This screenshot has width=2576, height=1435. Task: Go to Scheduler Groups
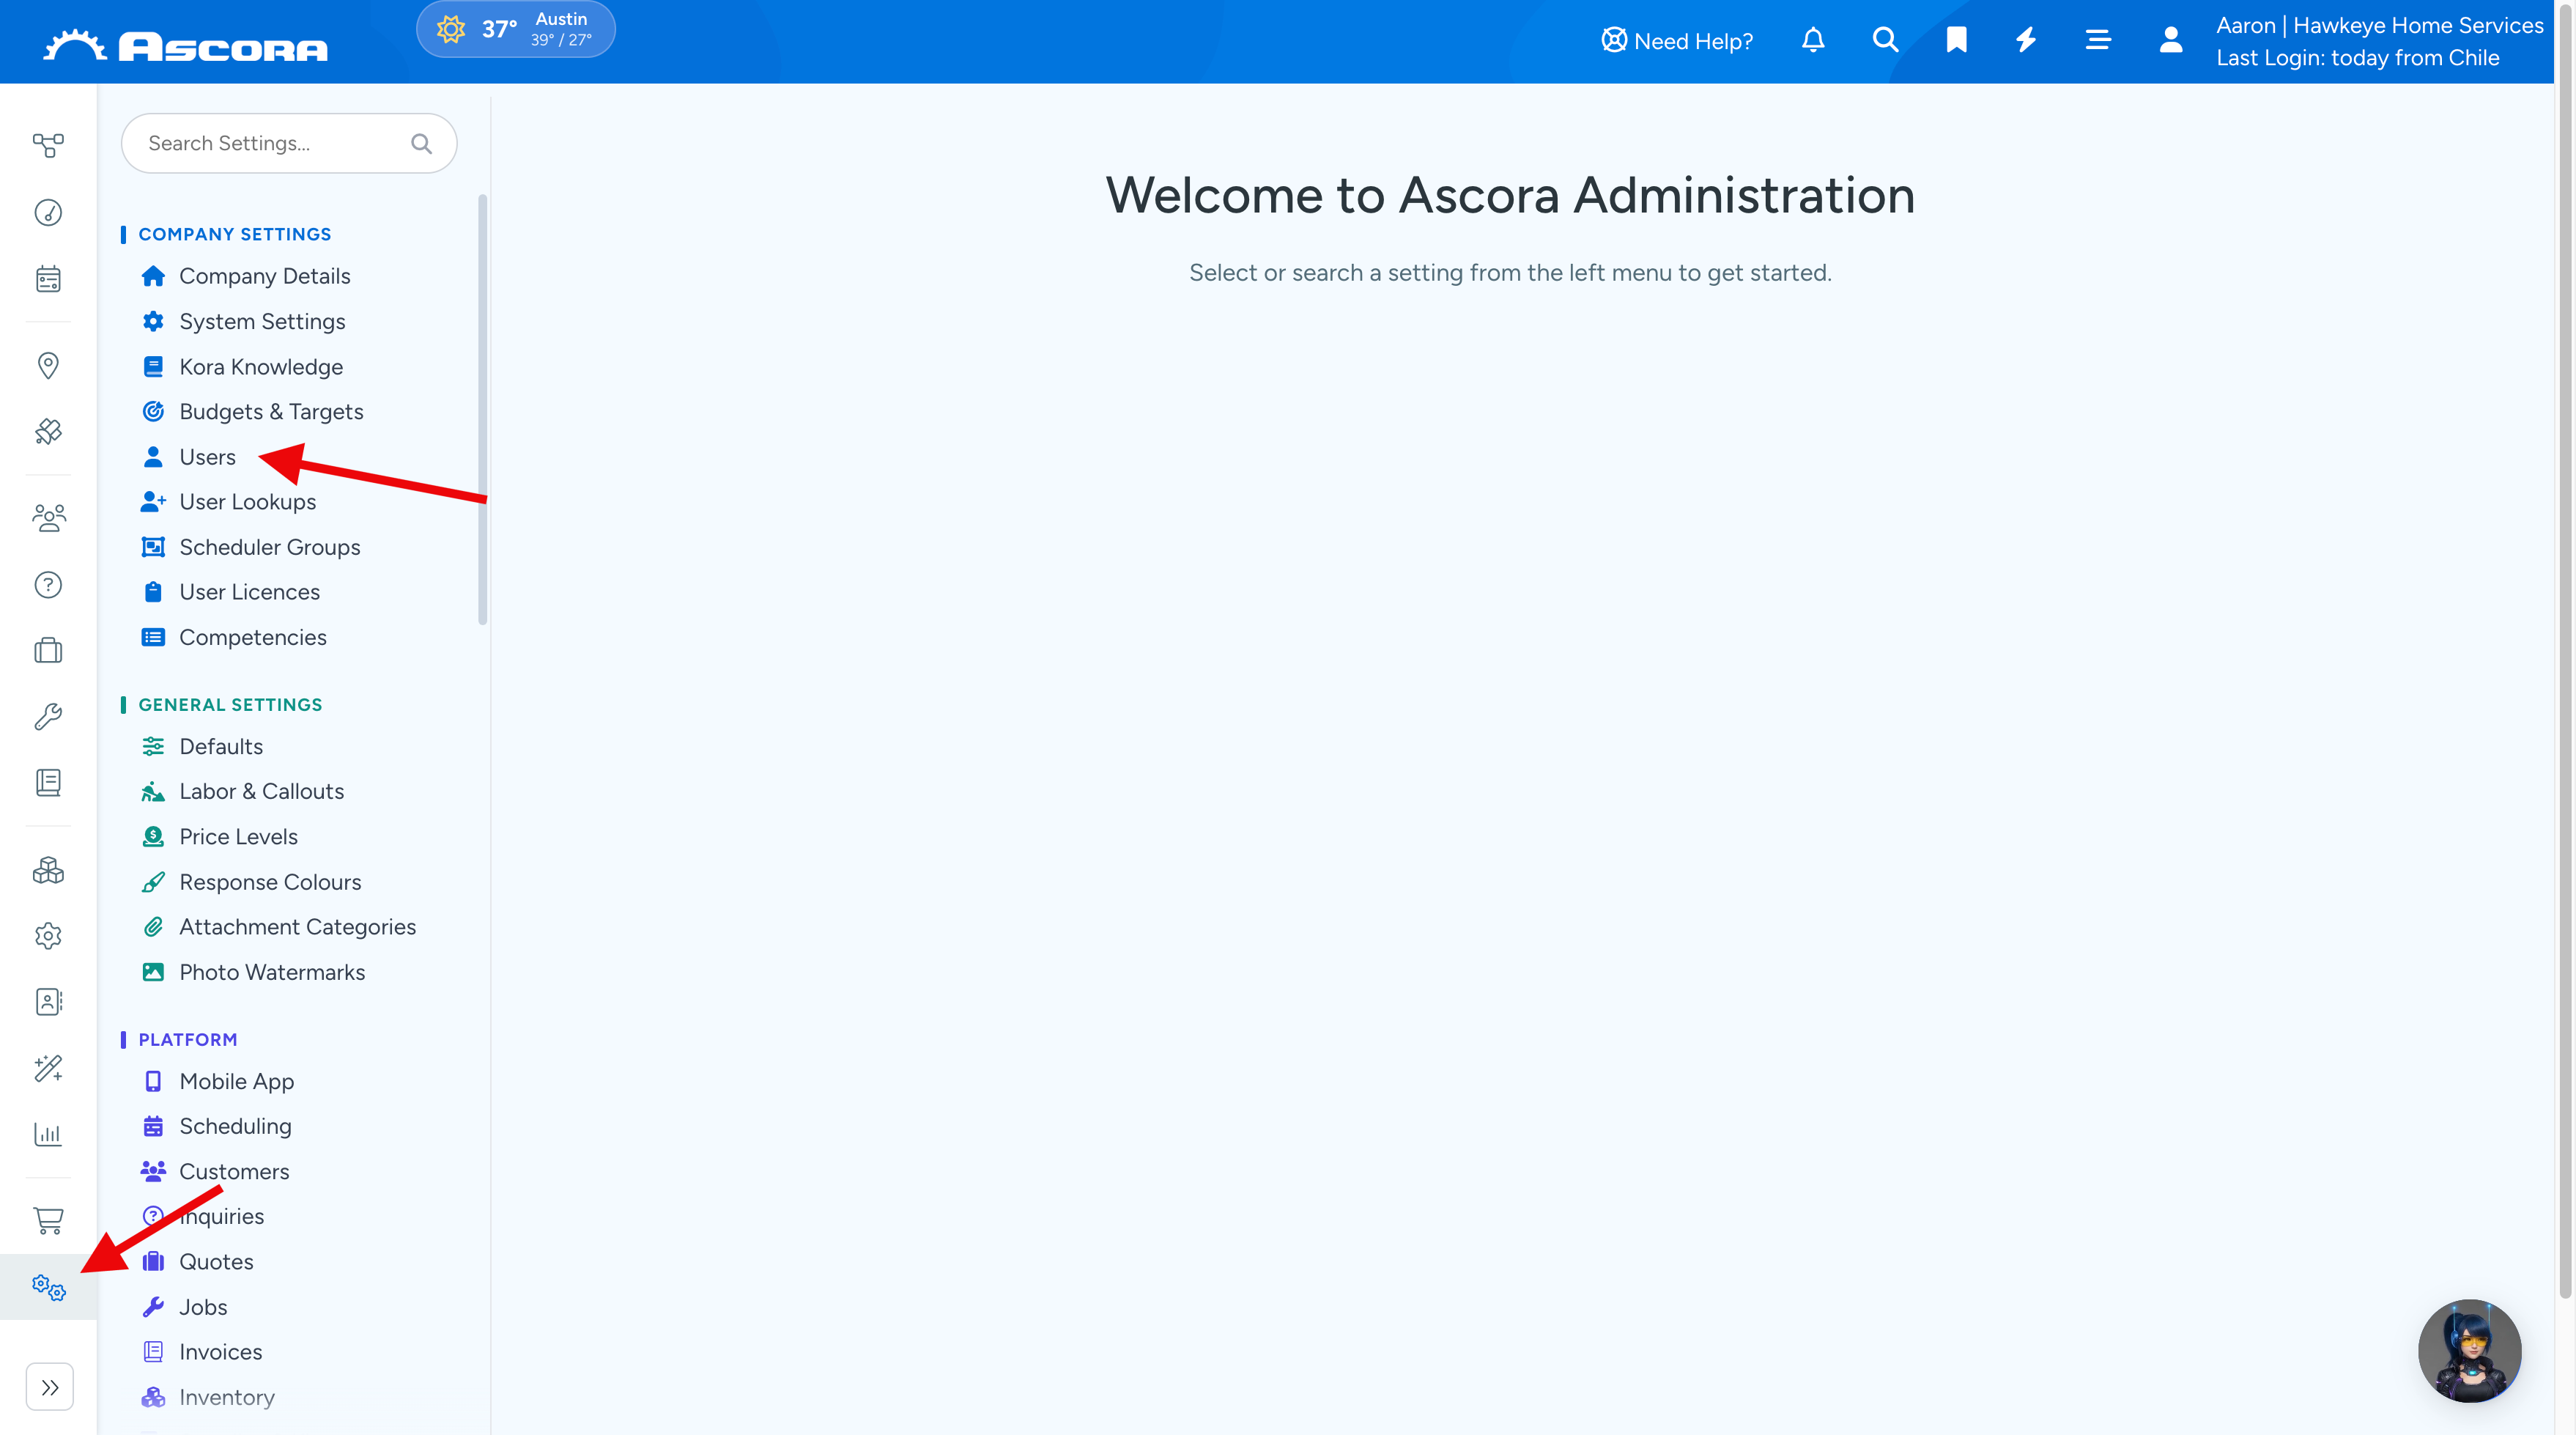(x=250, y=547)
